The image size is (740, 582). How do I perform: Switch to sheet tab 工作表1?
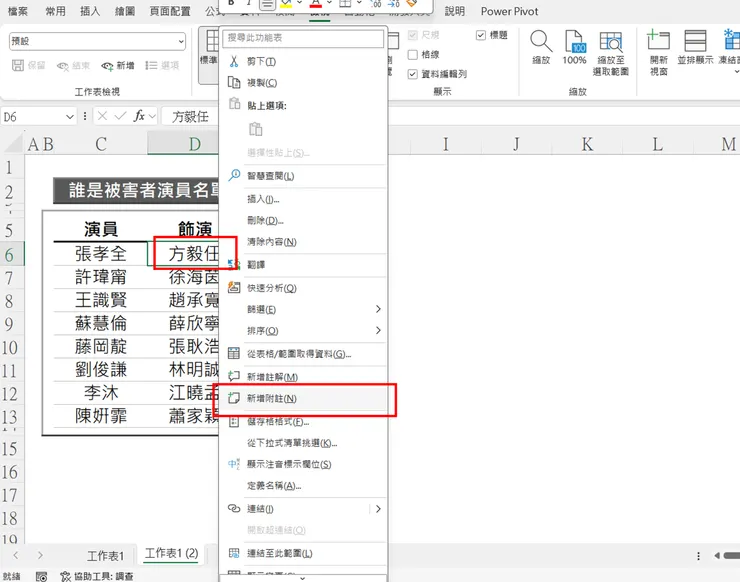(x=105, y=556)
